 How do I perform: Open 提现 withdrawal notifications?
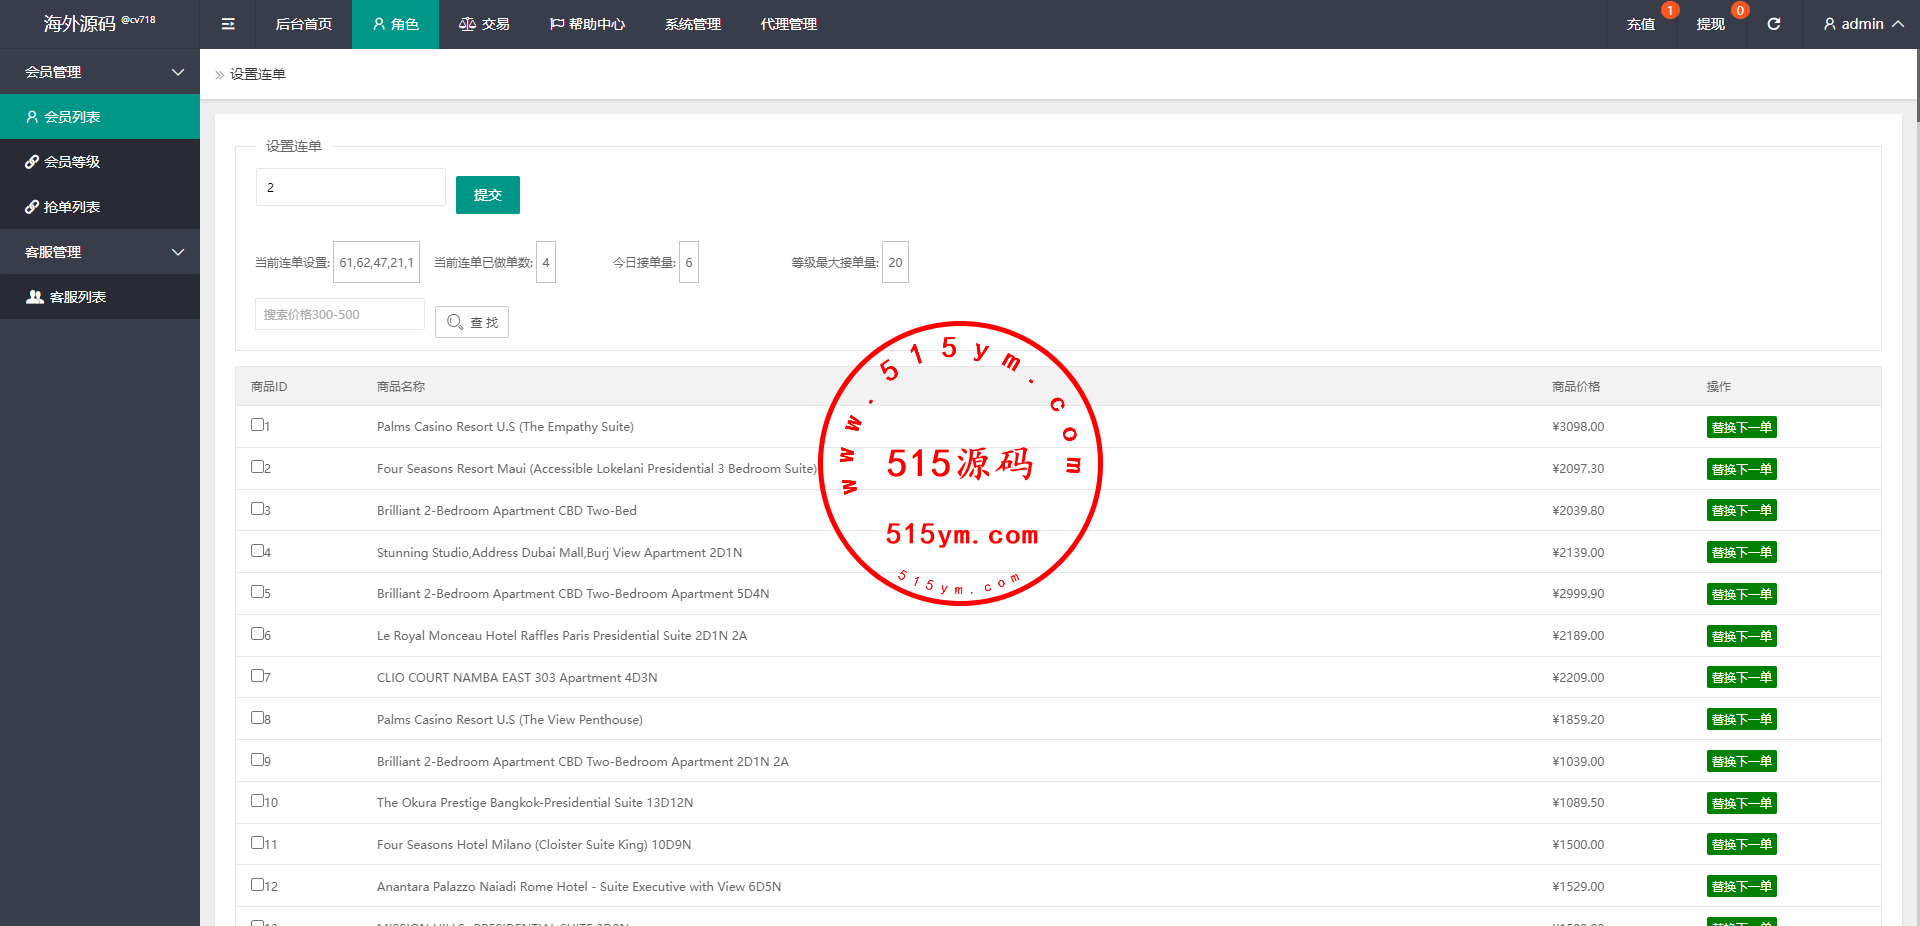click(1710, 24)
